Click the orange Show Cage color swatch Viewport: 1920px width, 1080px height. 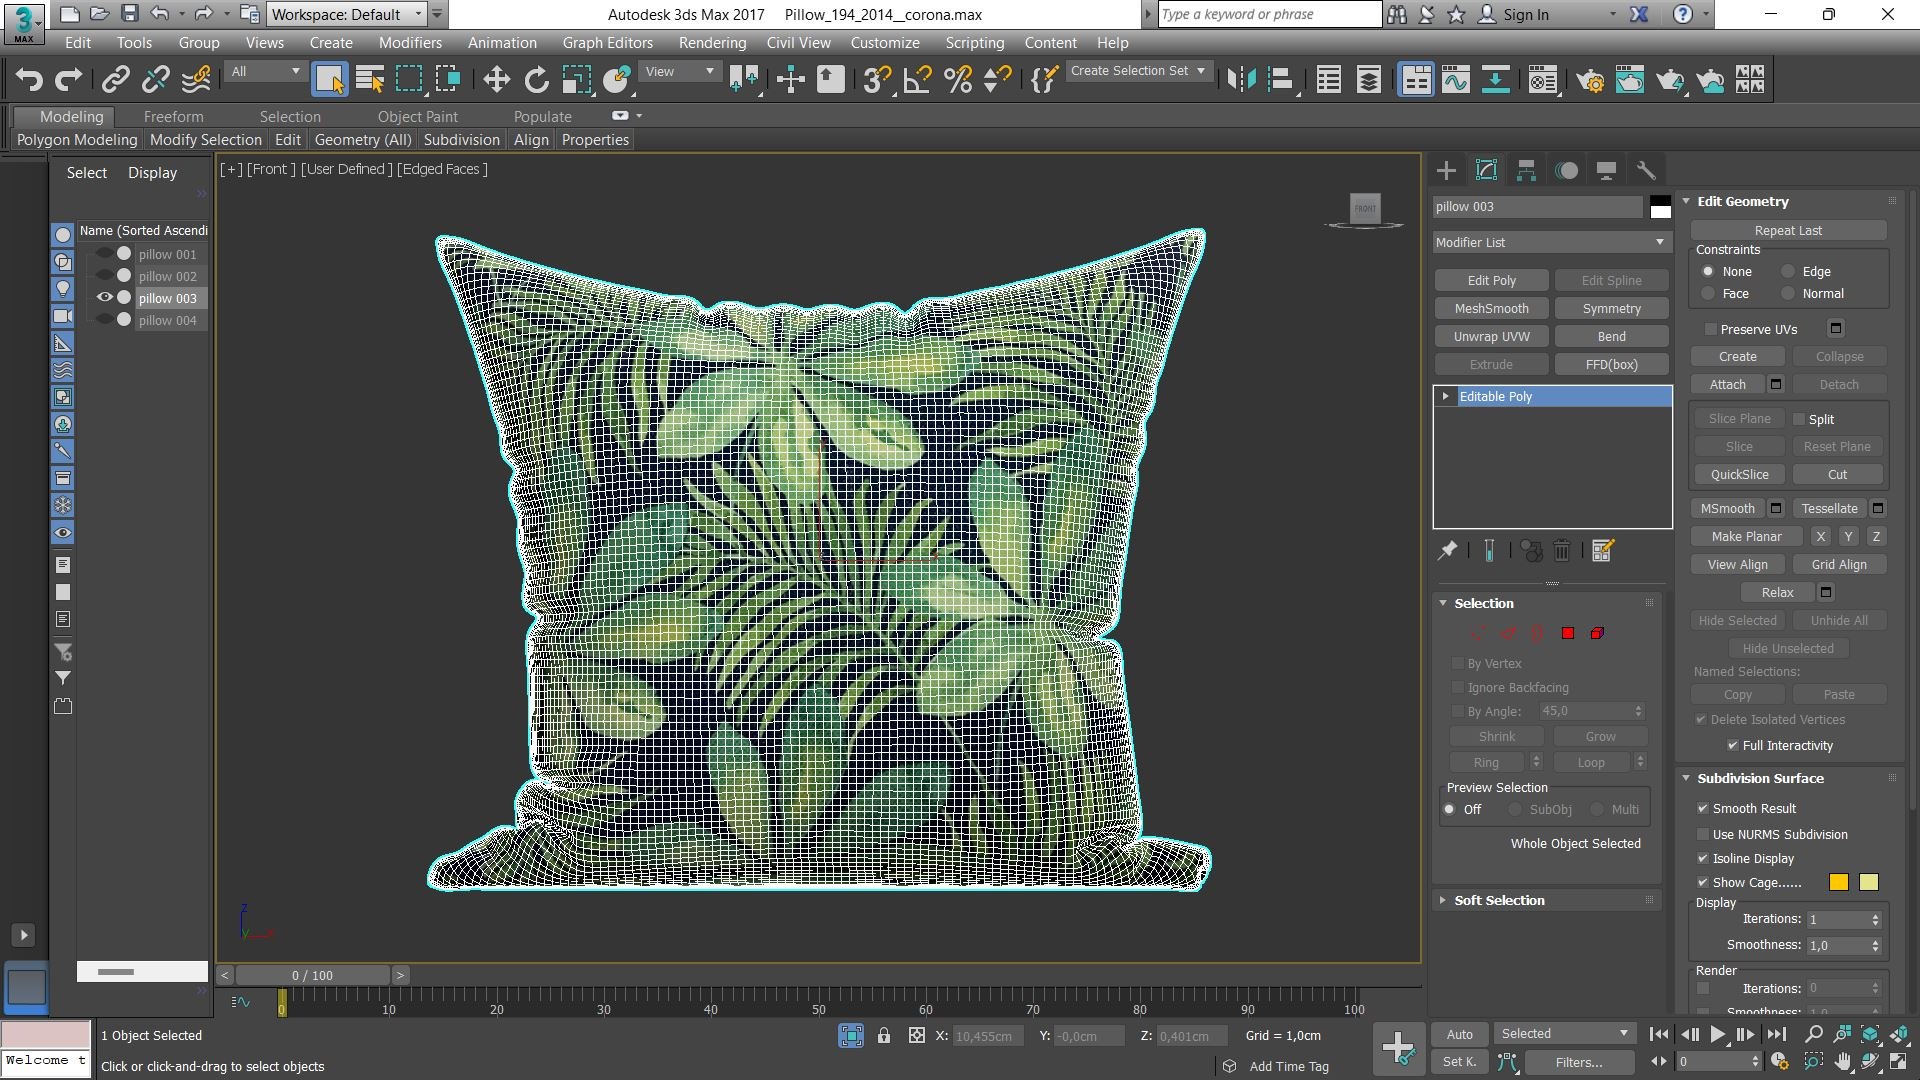[x=1838, y=882]
